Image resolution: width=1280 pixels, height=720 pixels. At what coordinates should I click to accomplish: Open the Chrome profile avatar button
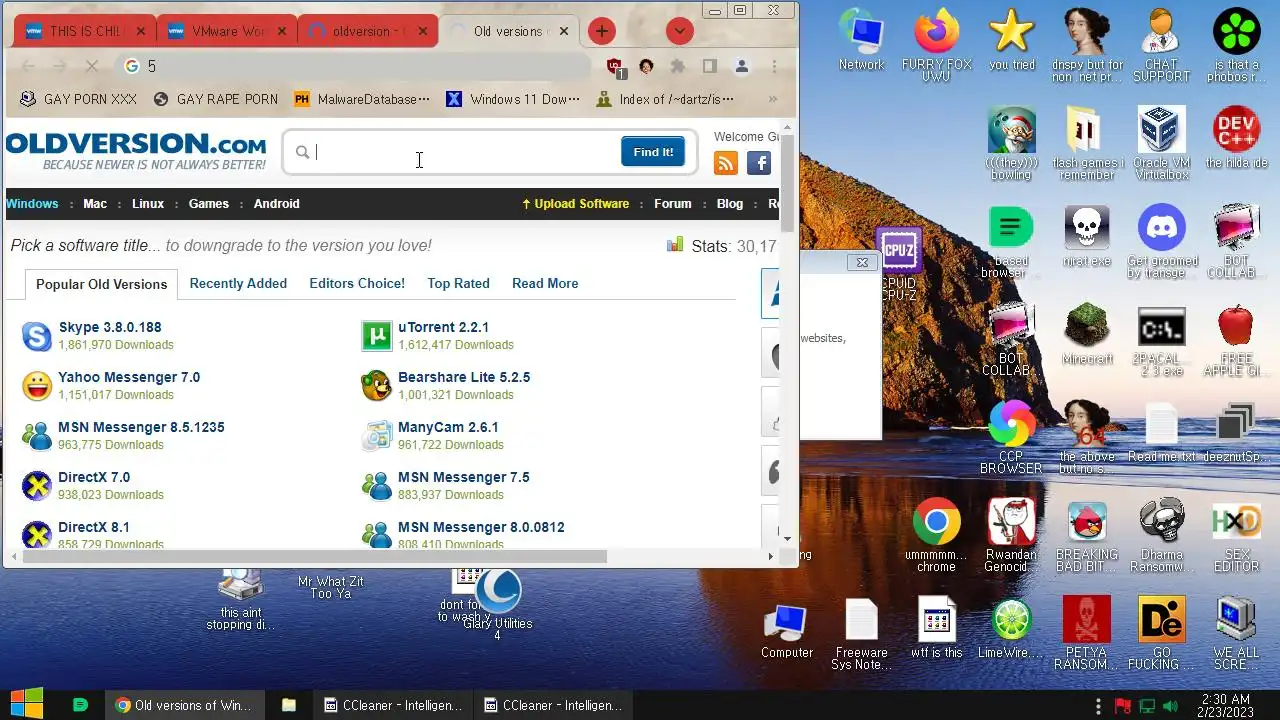[742, 66]
